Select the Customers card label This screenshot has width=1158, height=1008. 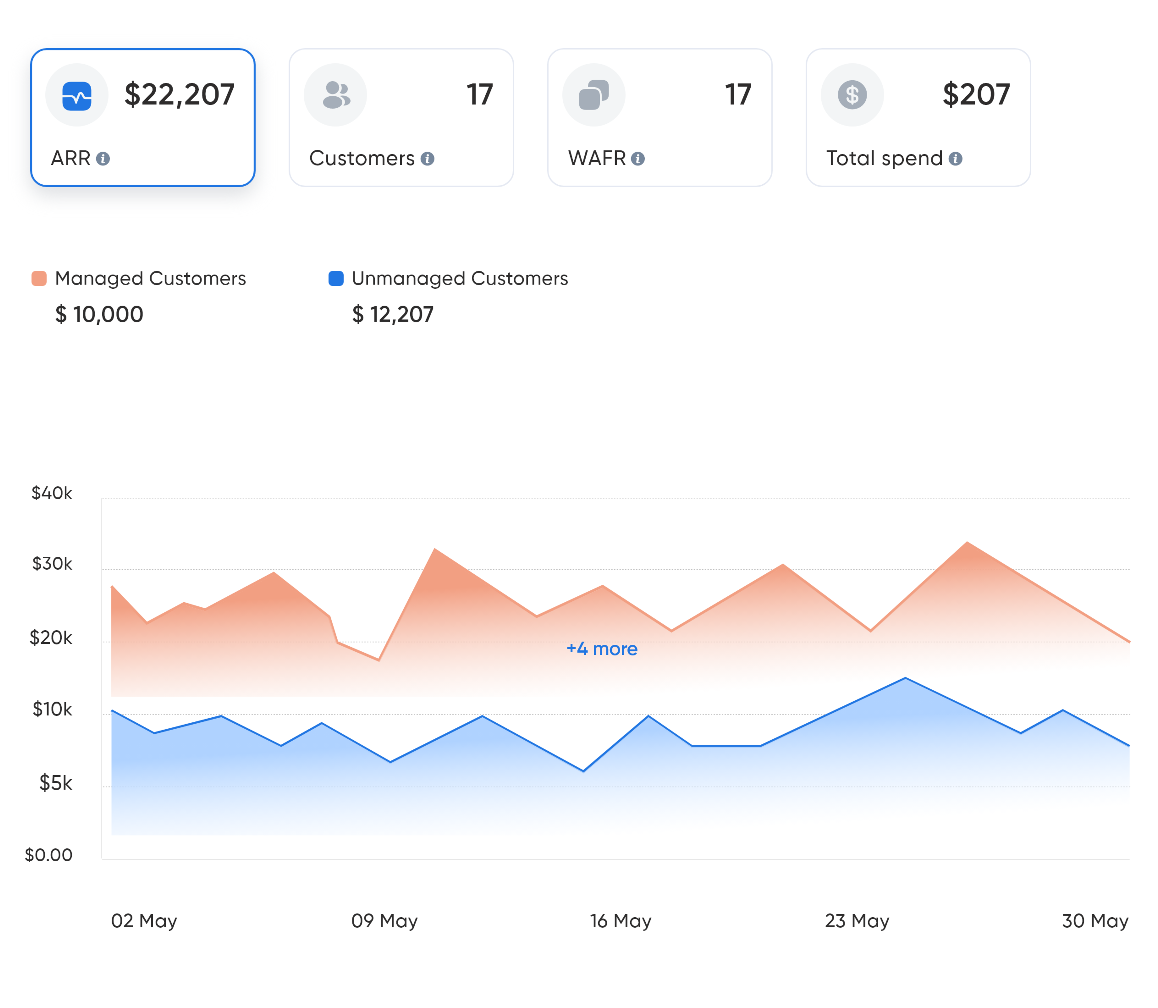(362, 158)
